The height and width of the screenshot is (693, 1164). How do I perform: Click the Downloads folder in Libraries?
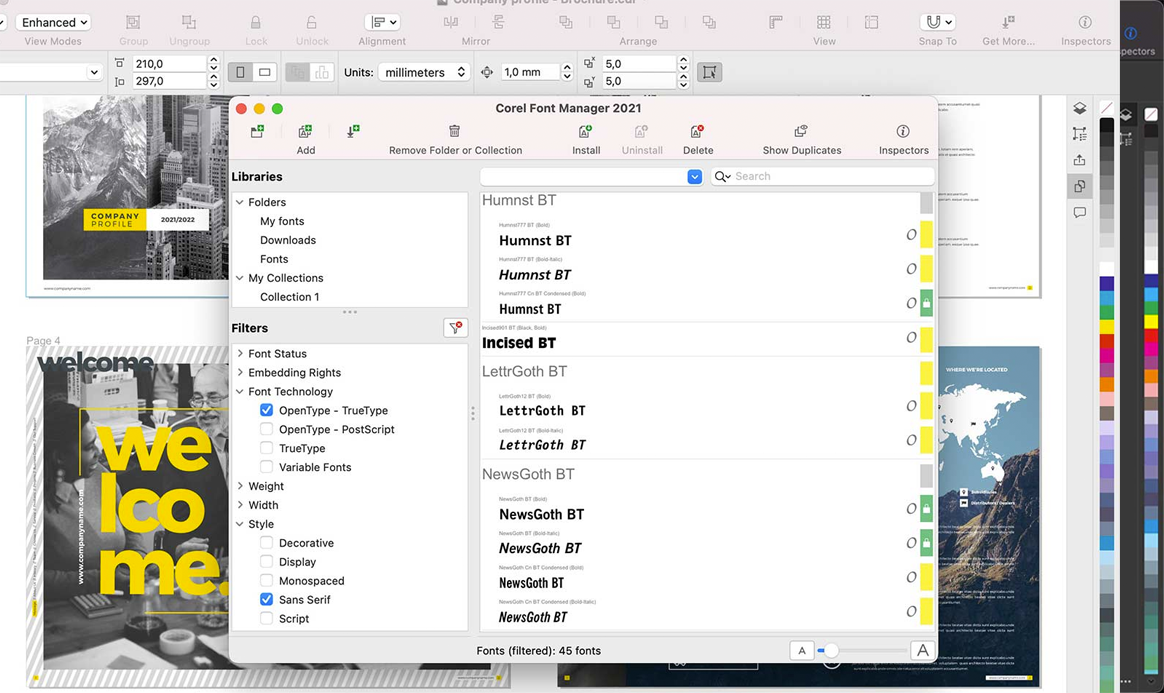(x=288, y=240)
